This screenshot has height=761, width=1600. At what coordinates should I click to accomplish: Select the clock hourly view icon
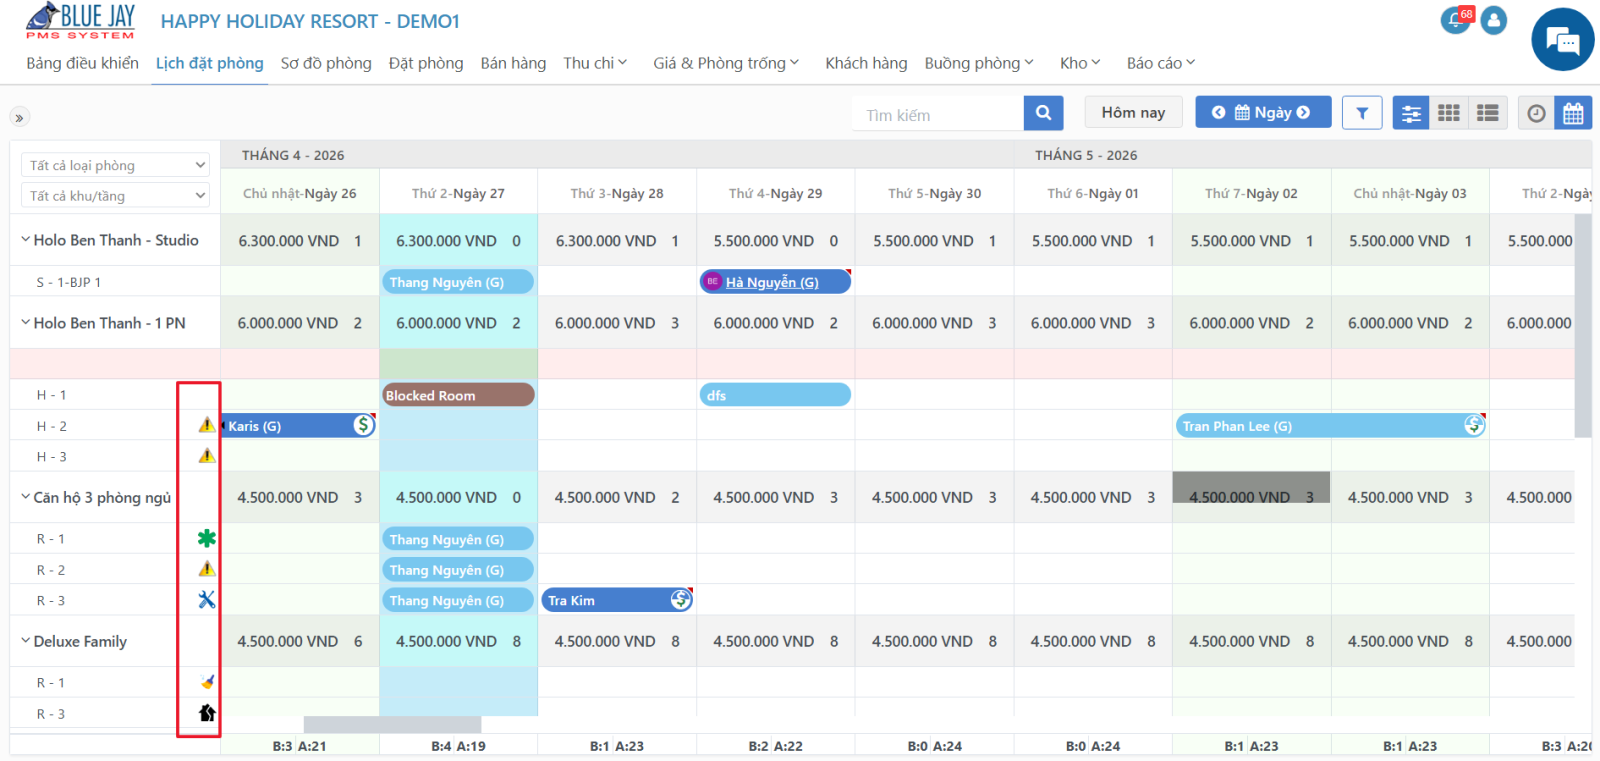point(1536,113)
